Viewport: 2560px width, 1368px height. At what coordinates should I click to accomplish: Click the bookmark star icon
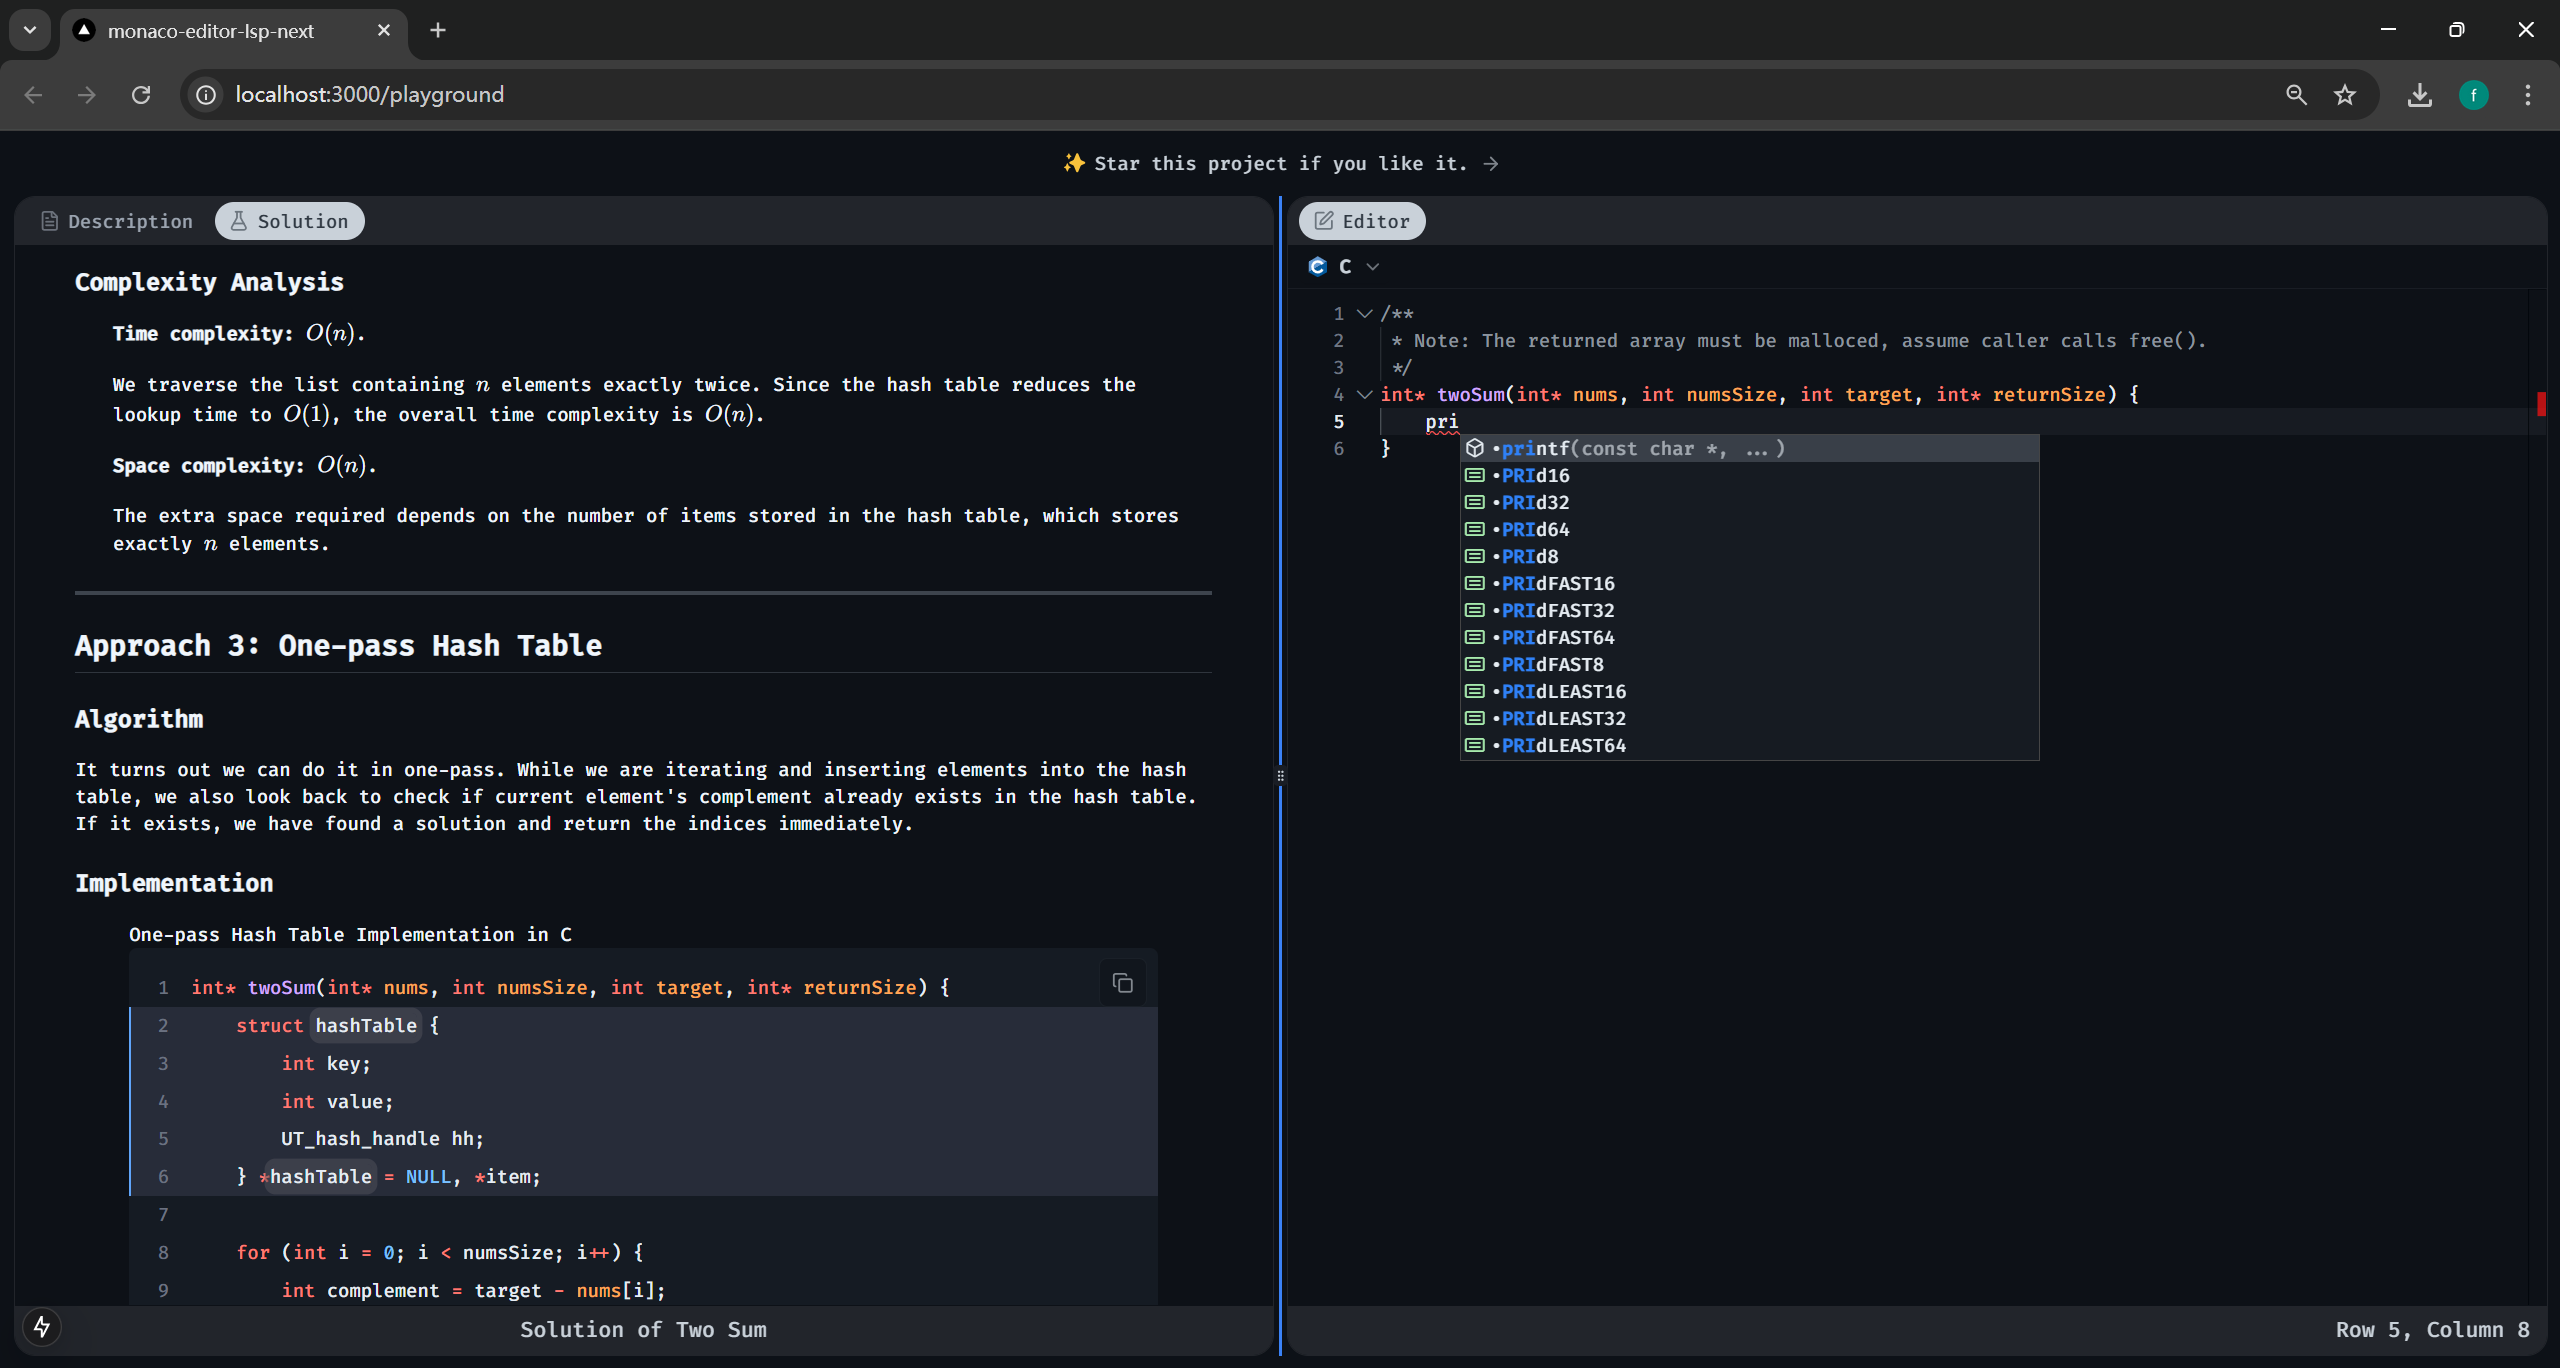coord(2345,95)
